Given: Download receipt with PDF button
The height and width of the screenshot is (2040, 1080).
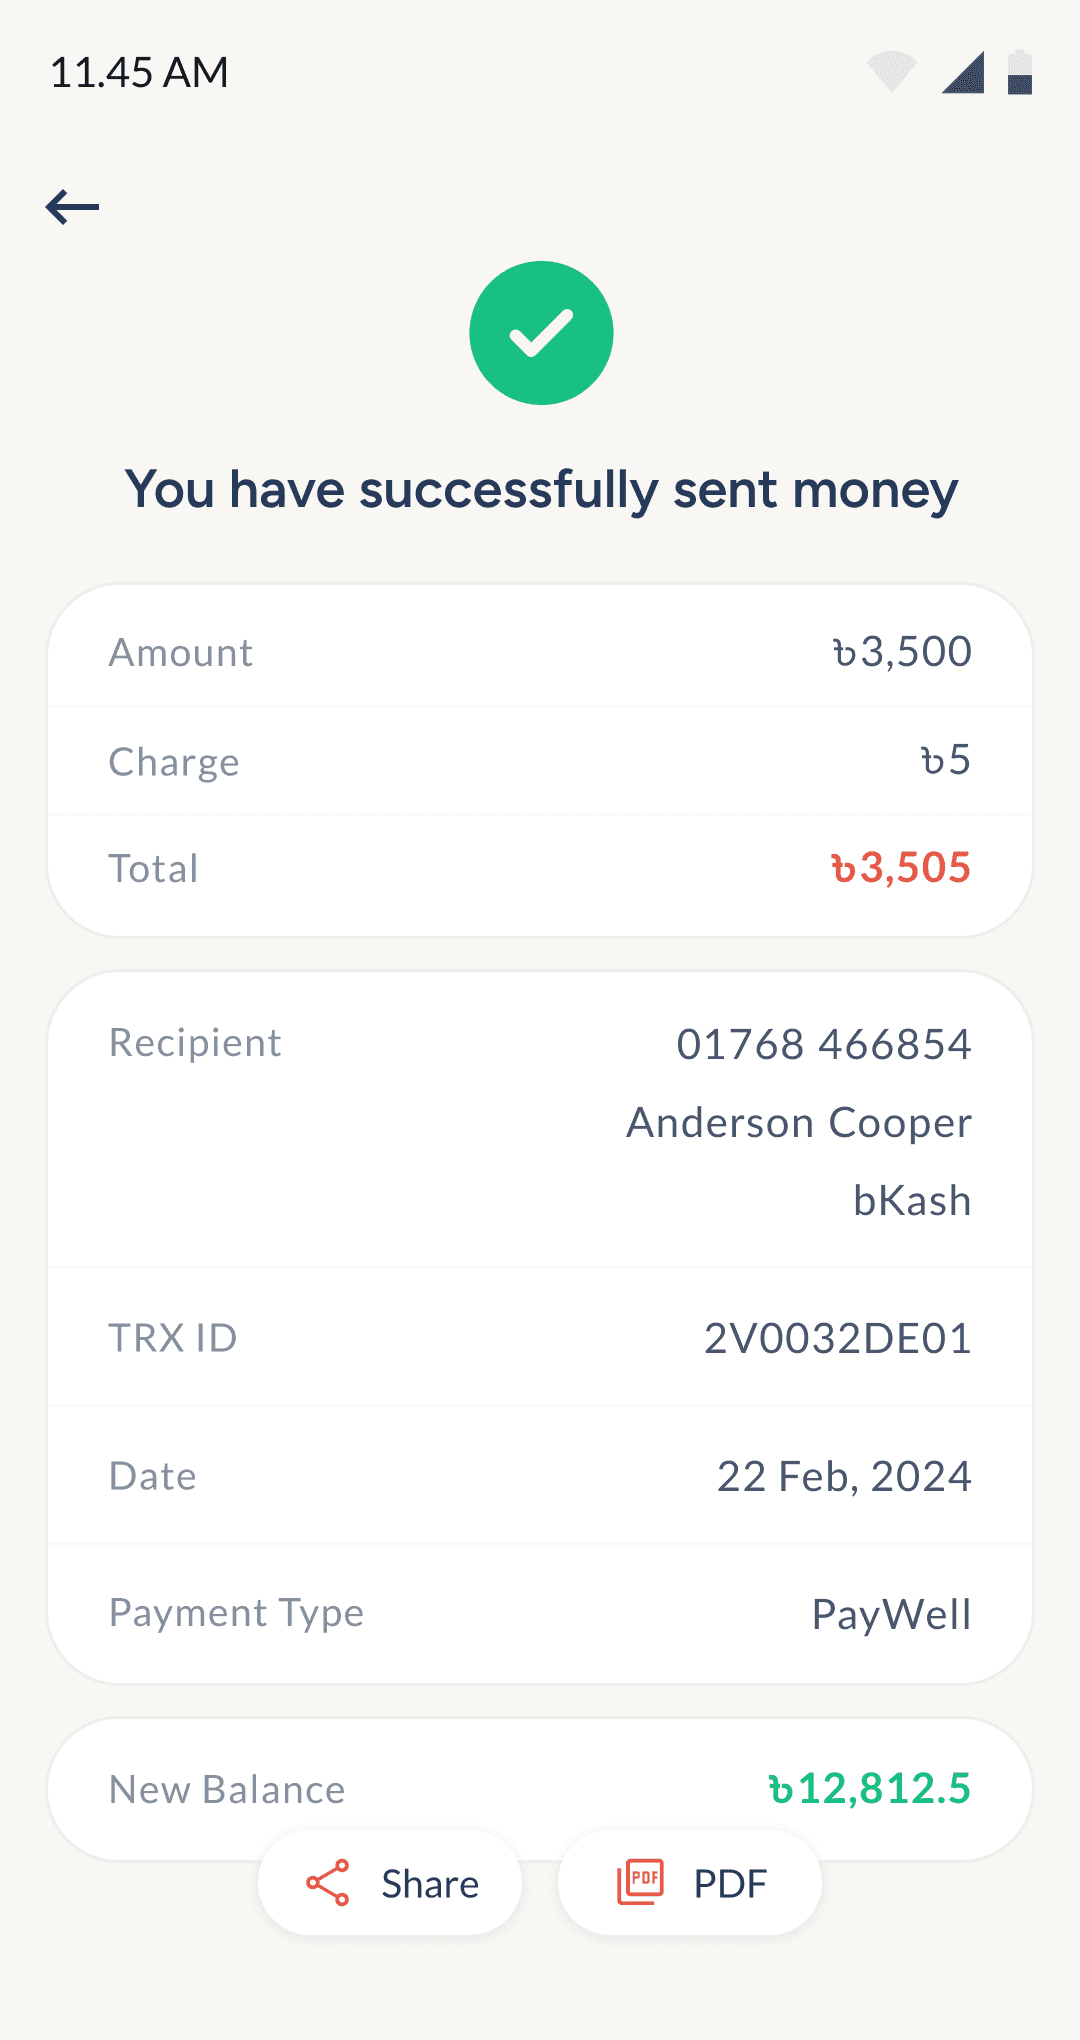Looking at the screenshot, I should click(x=690, y=1883).
